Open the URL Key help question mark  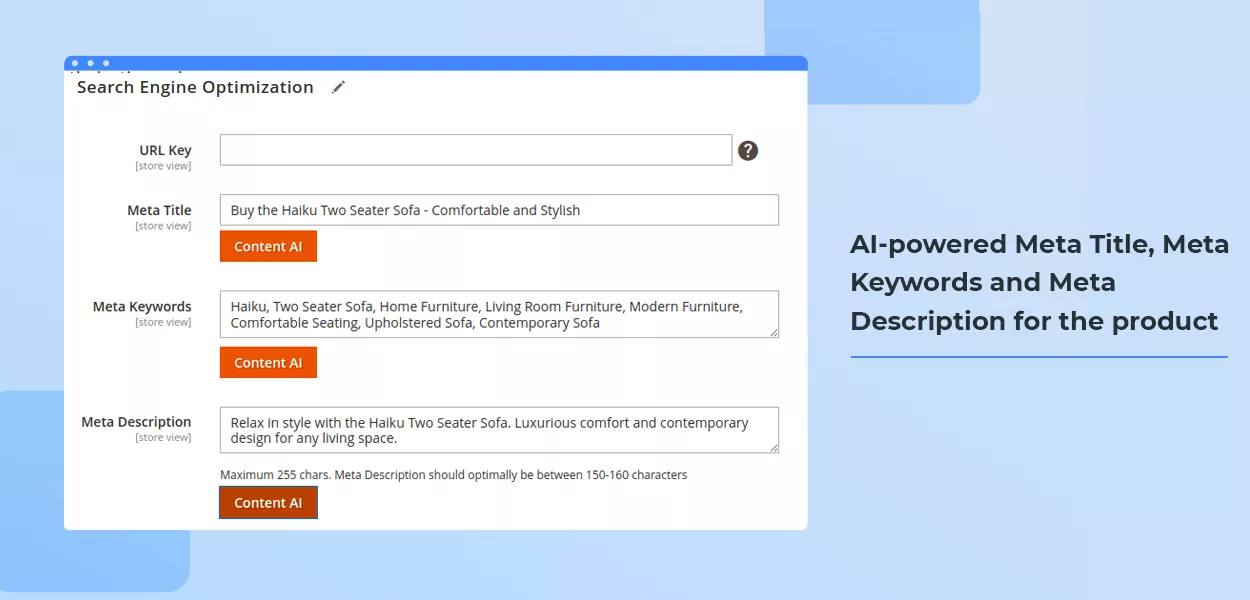tap(748, 151)
